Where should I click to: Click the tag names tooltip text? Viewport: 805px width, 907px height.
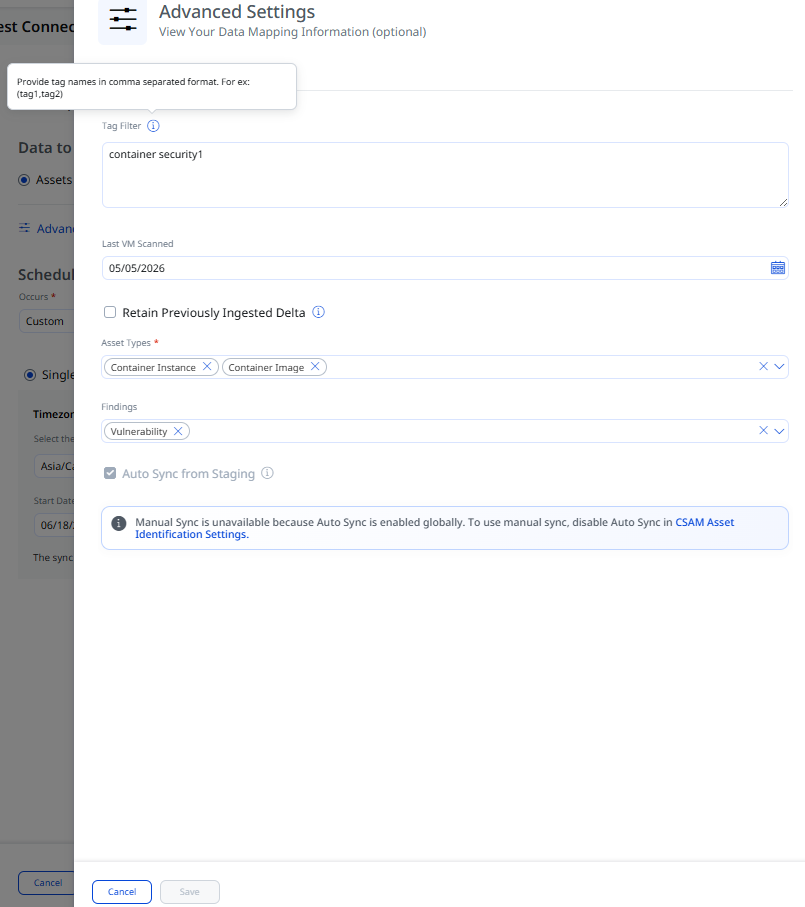pos(134,88)
